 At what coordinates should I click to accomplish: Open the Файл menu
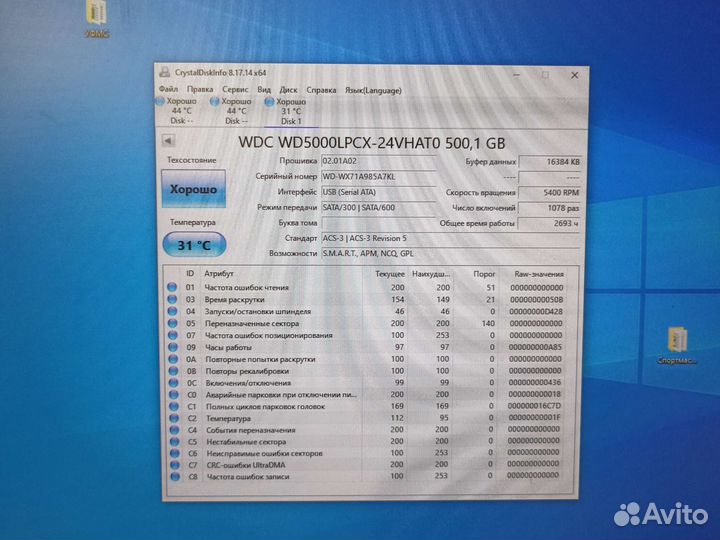click(x=168, y=89)
